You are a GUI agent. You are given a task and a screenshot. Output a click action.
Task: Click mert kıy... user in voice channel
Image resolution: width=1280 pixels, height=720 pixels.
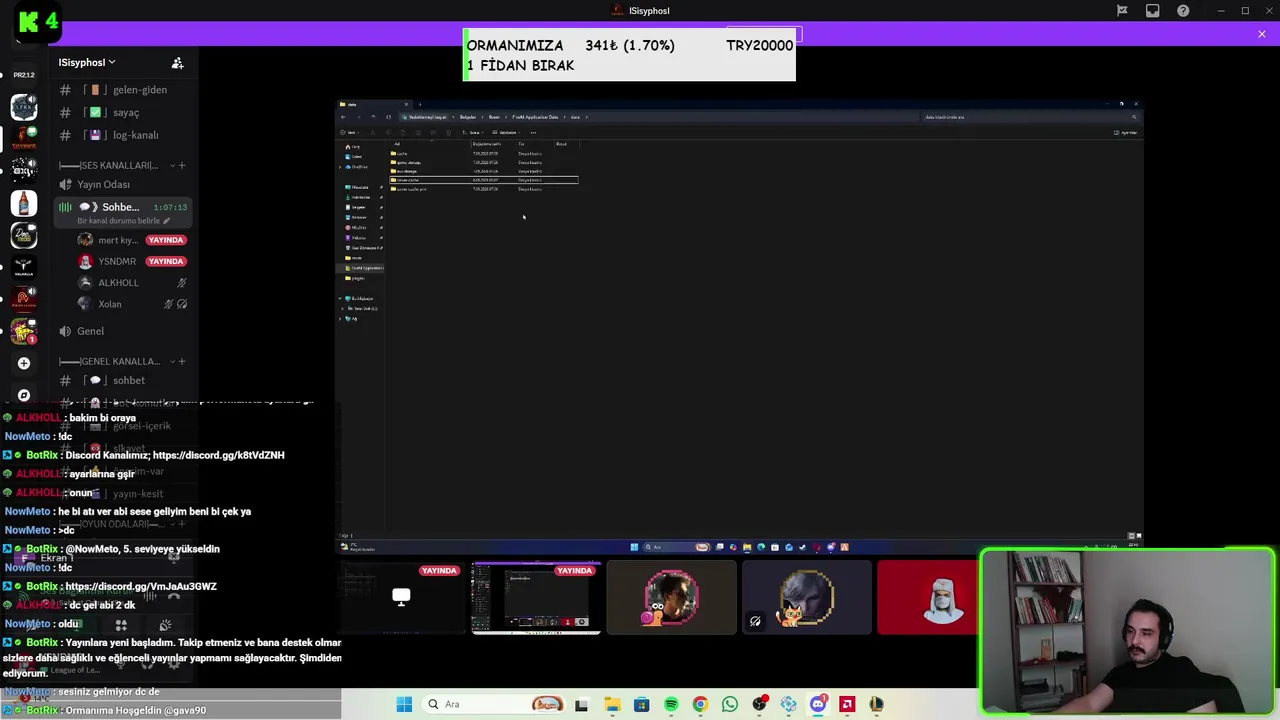pyautogui.click(x=108, y=240)
